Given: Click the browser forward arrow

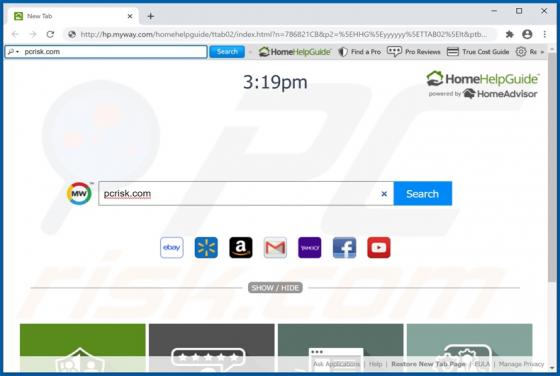Looking at the screenshot, I should pos(32,34).
